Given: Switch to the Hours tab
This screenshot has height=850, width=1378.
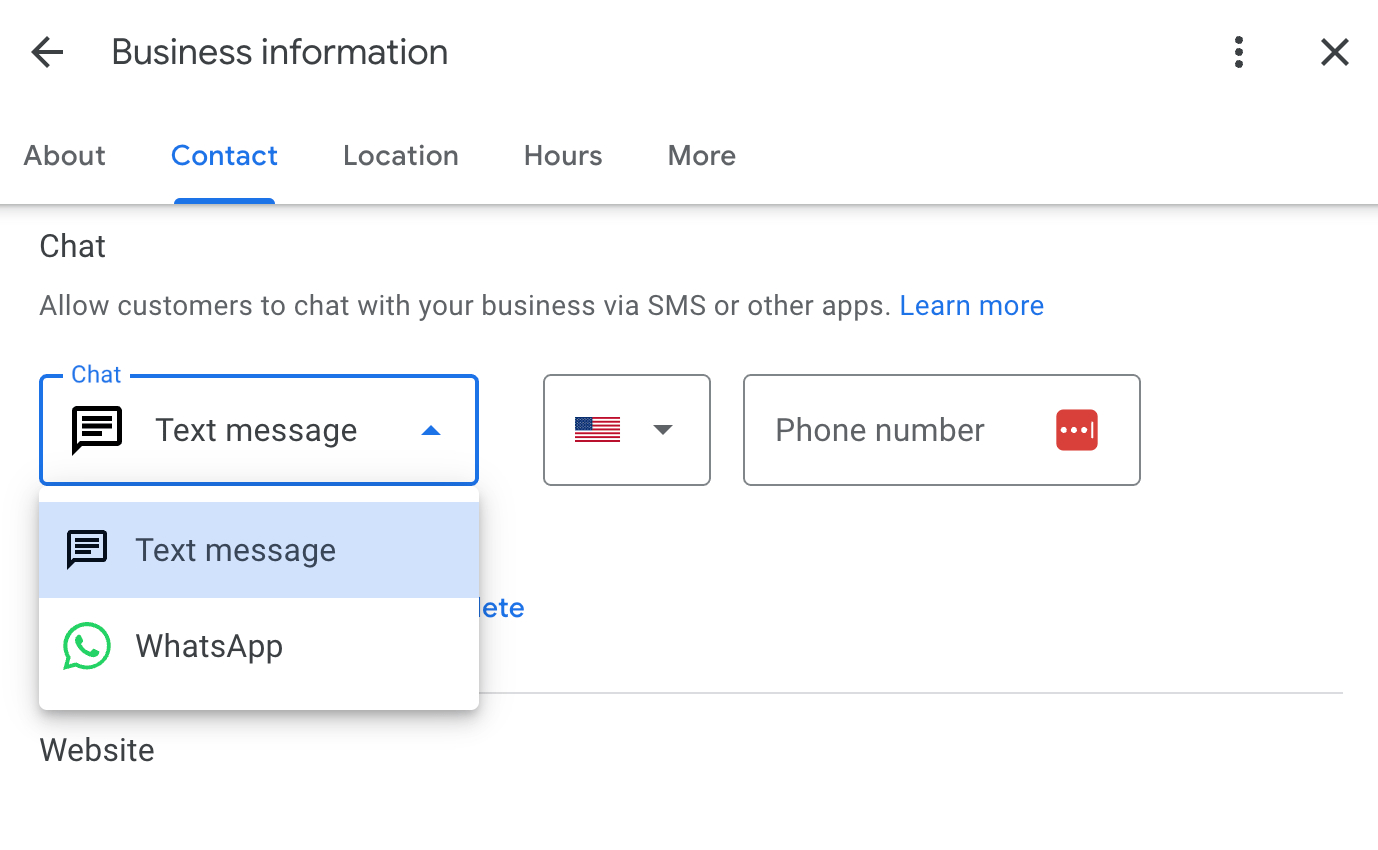Looking at the screenshot, I should 562,155.
